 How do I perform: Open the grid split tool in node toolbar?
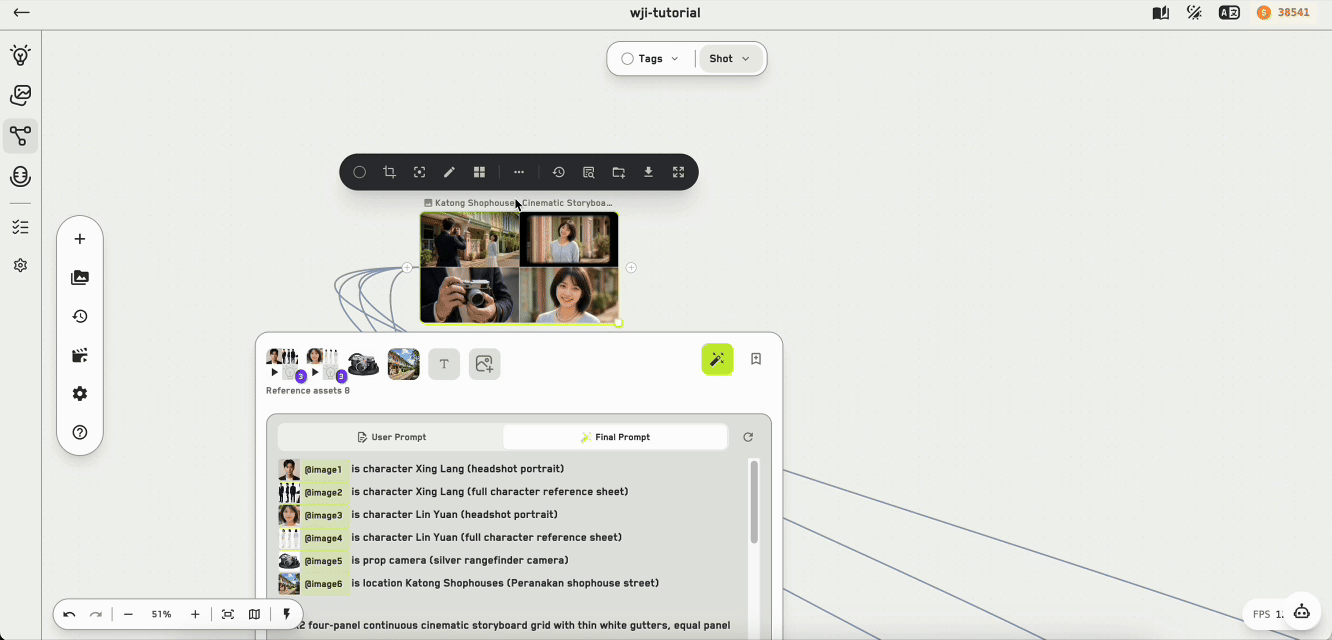coord(479,172)
